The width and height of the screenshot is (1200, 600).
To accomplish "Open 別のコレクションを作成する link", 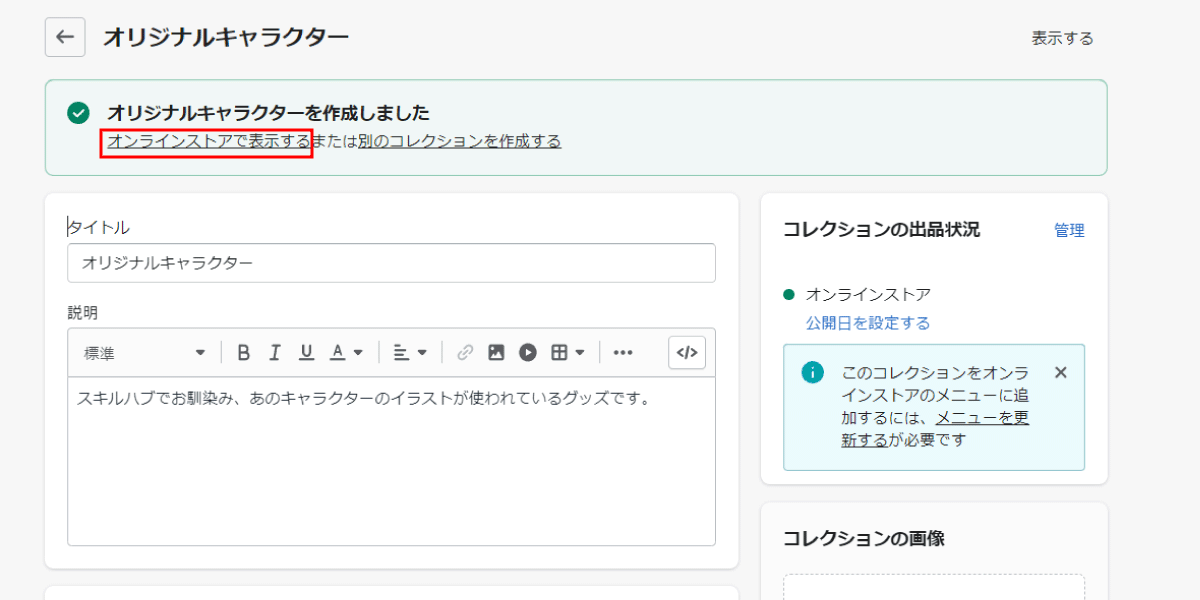I will [x=459, y=141].
